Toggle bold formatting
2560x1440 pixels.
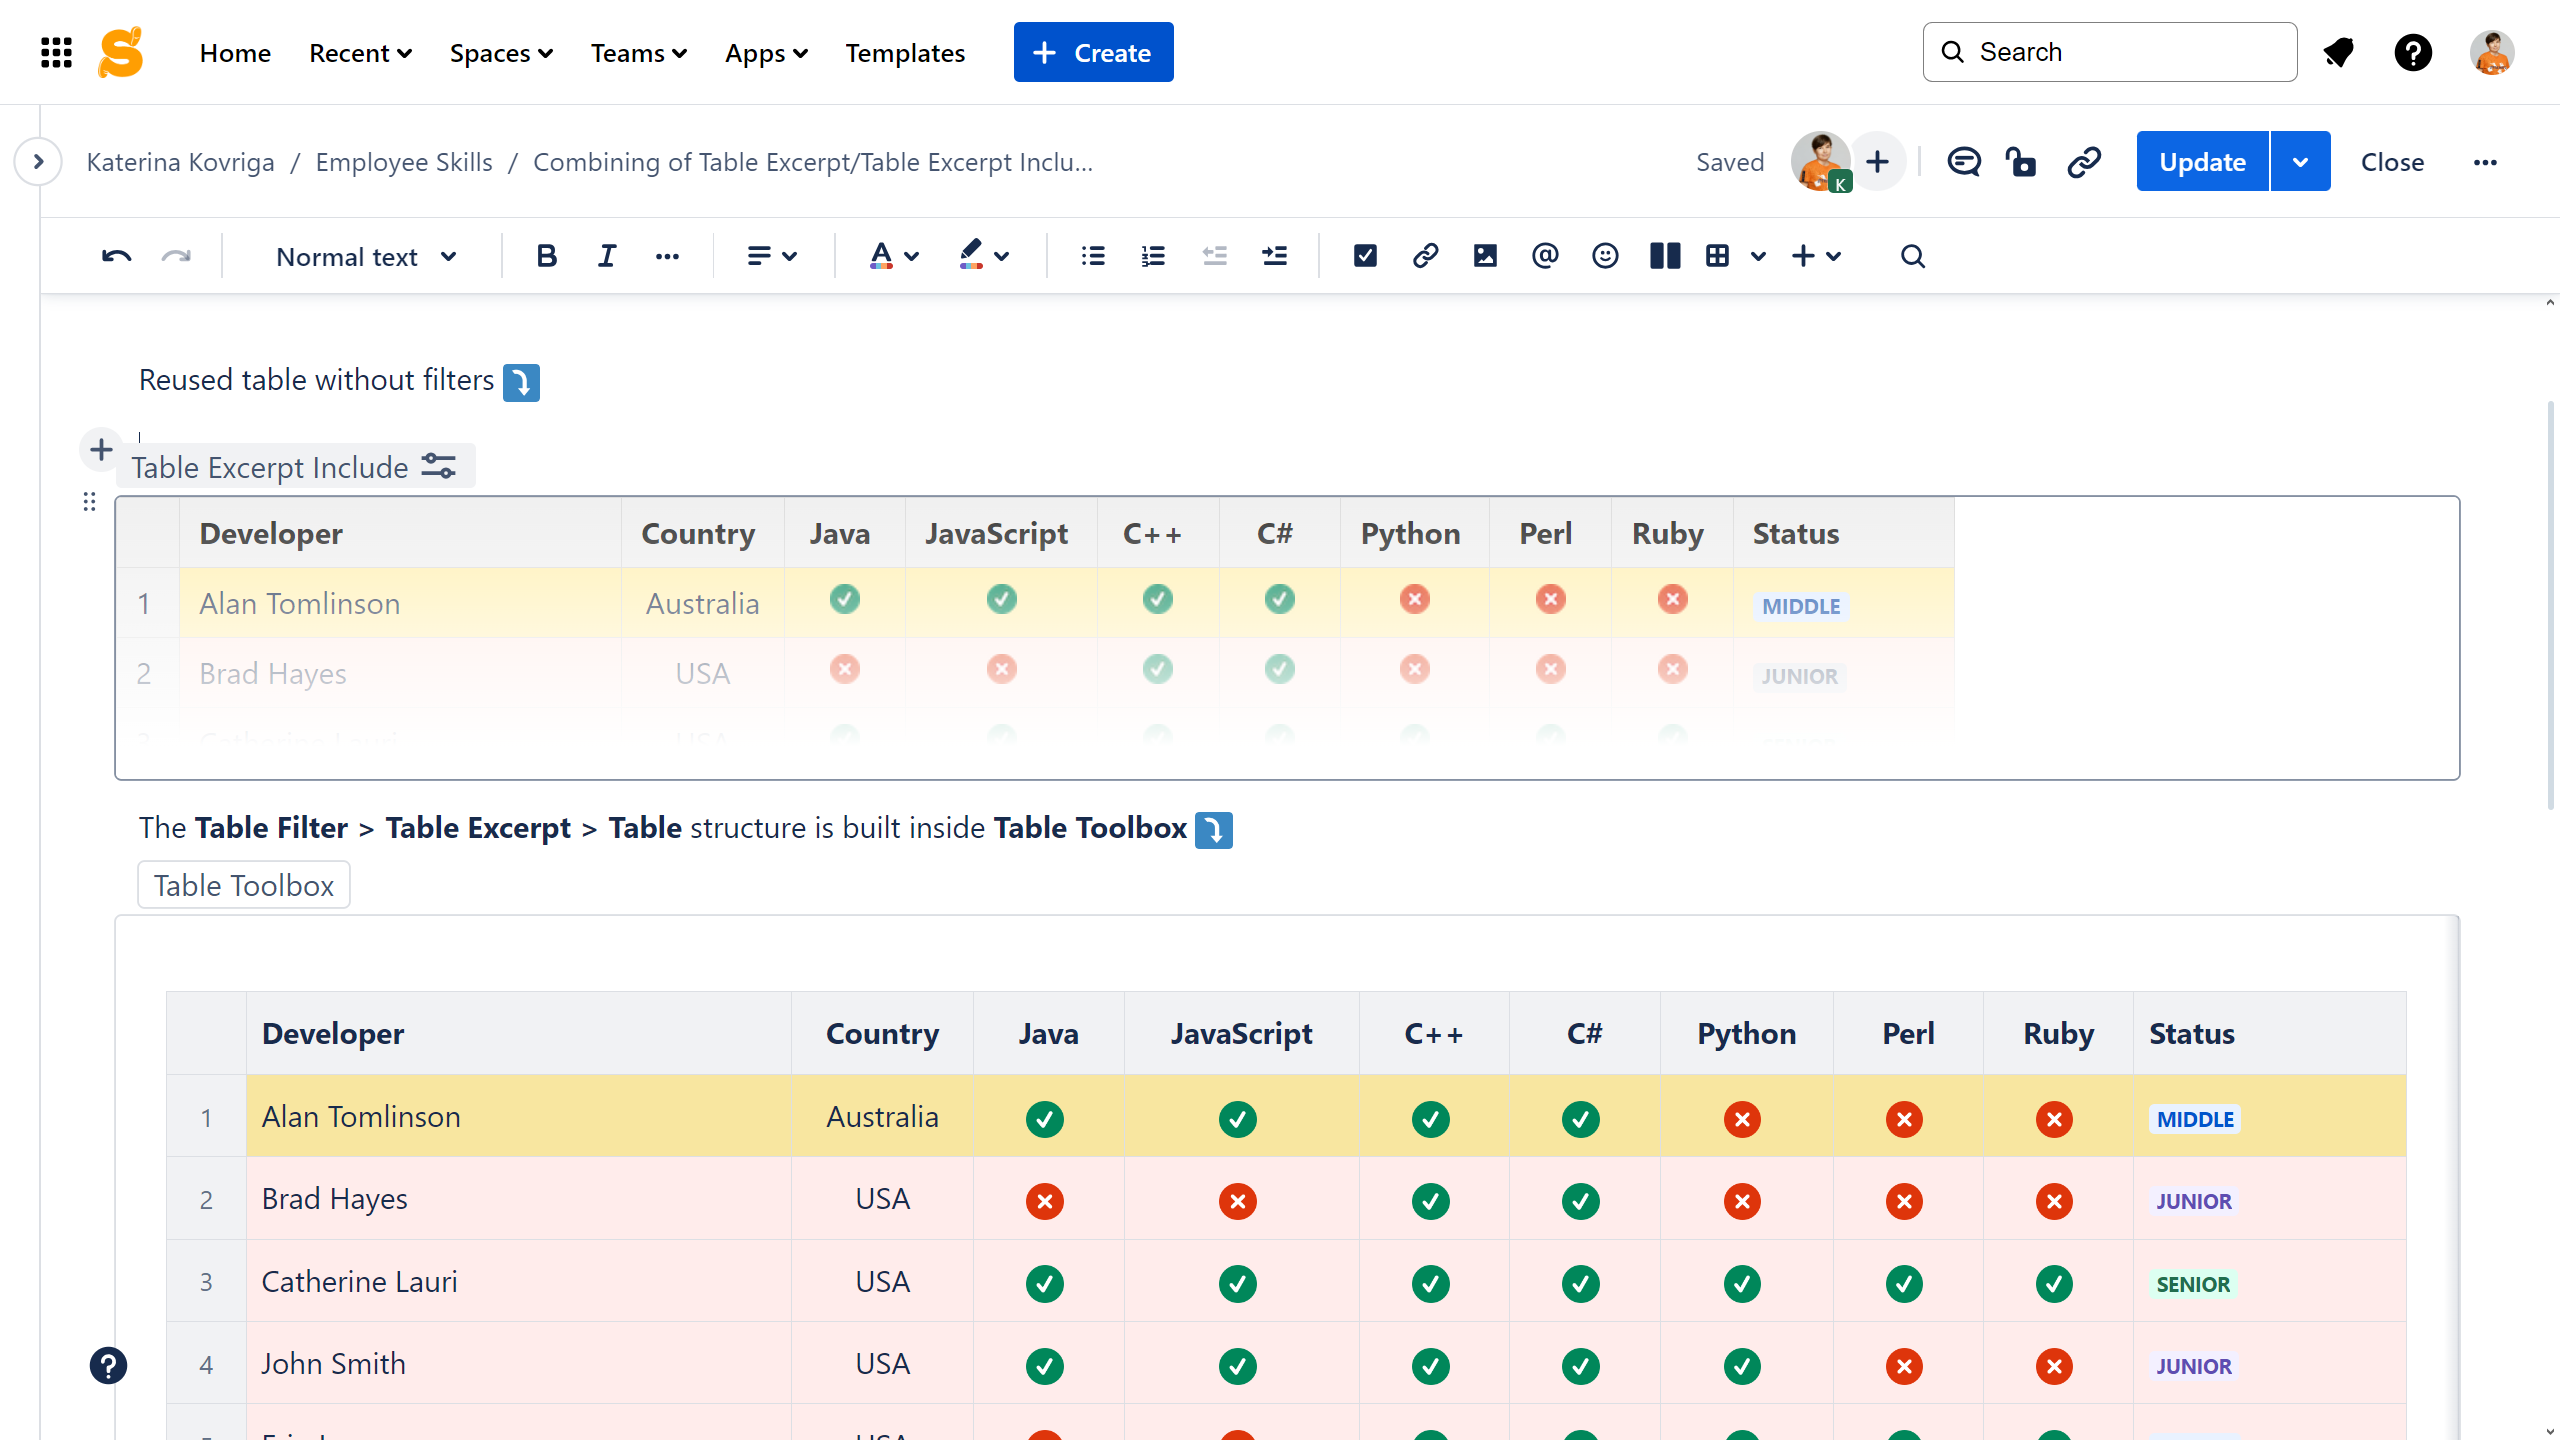click(x=546, y=256)
